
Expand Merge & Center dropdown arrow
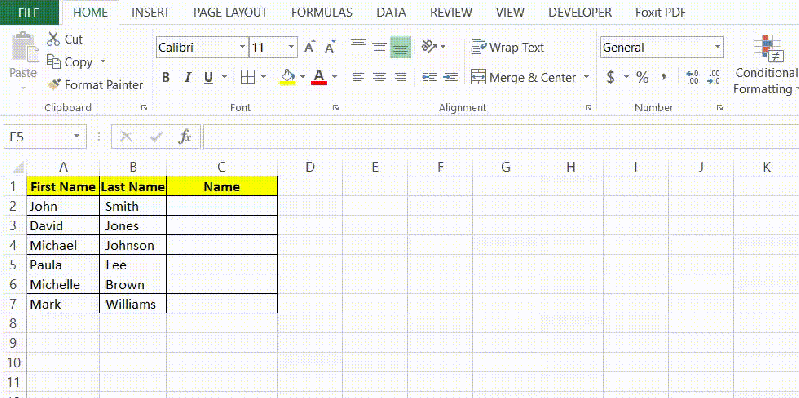coord(586,77)
